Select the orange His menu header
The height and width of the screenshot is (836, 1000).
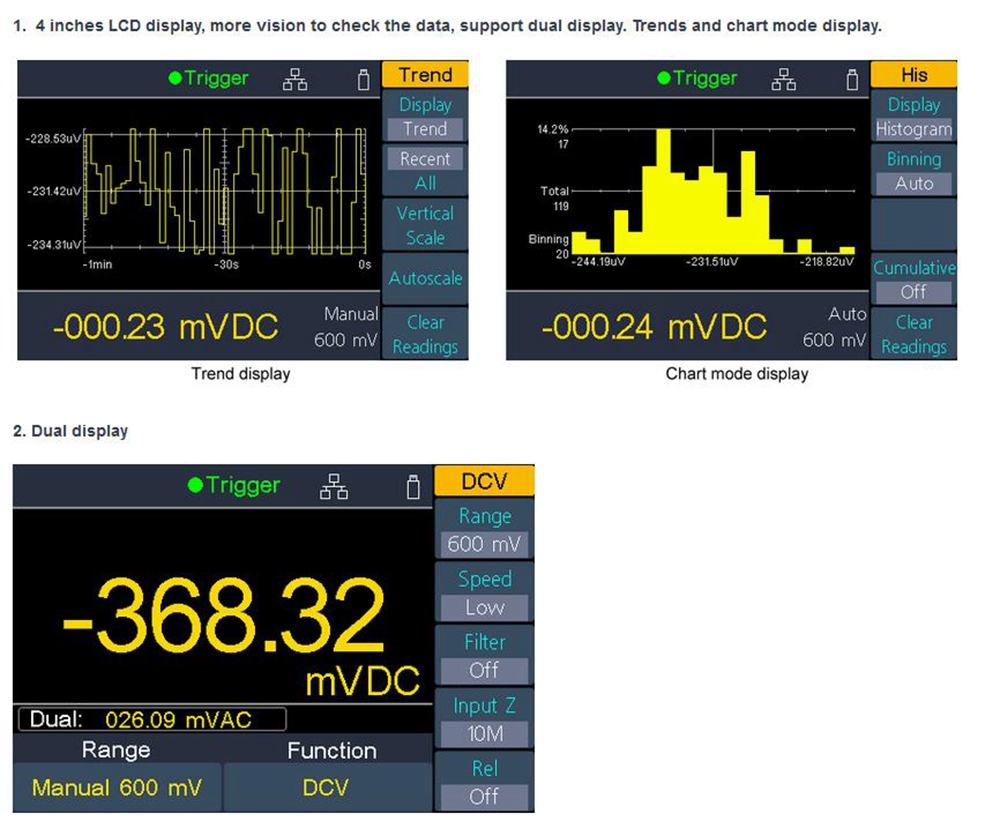(x=914, y=75)
